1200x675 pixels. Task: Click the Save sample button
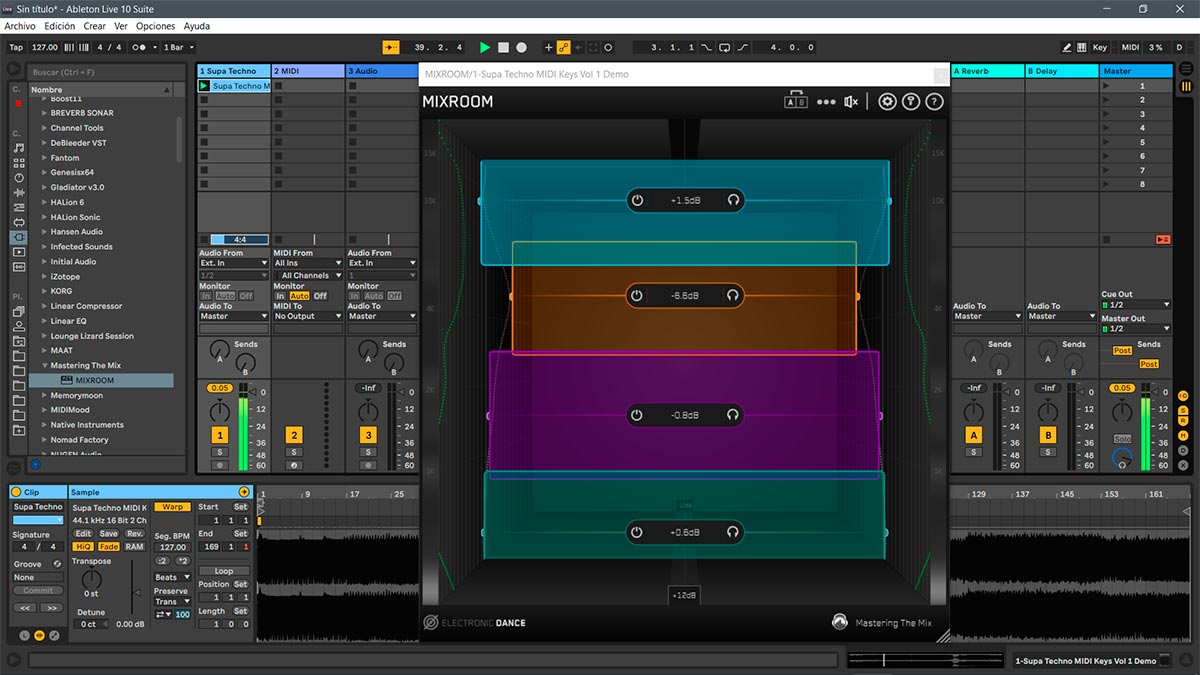click(108, 533)
